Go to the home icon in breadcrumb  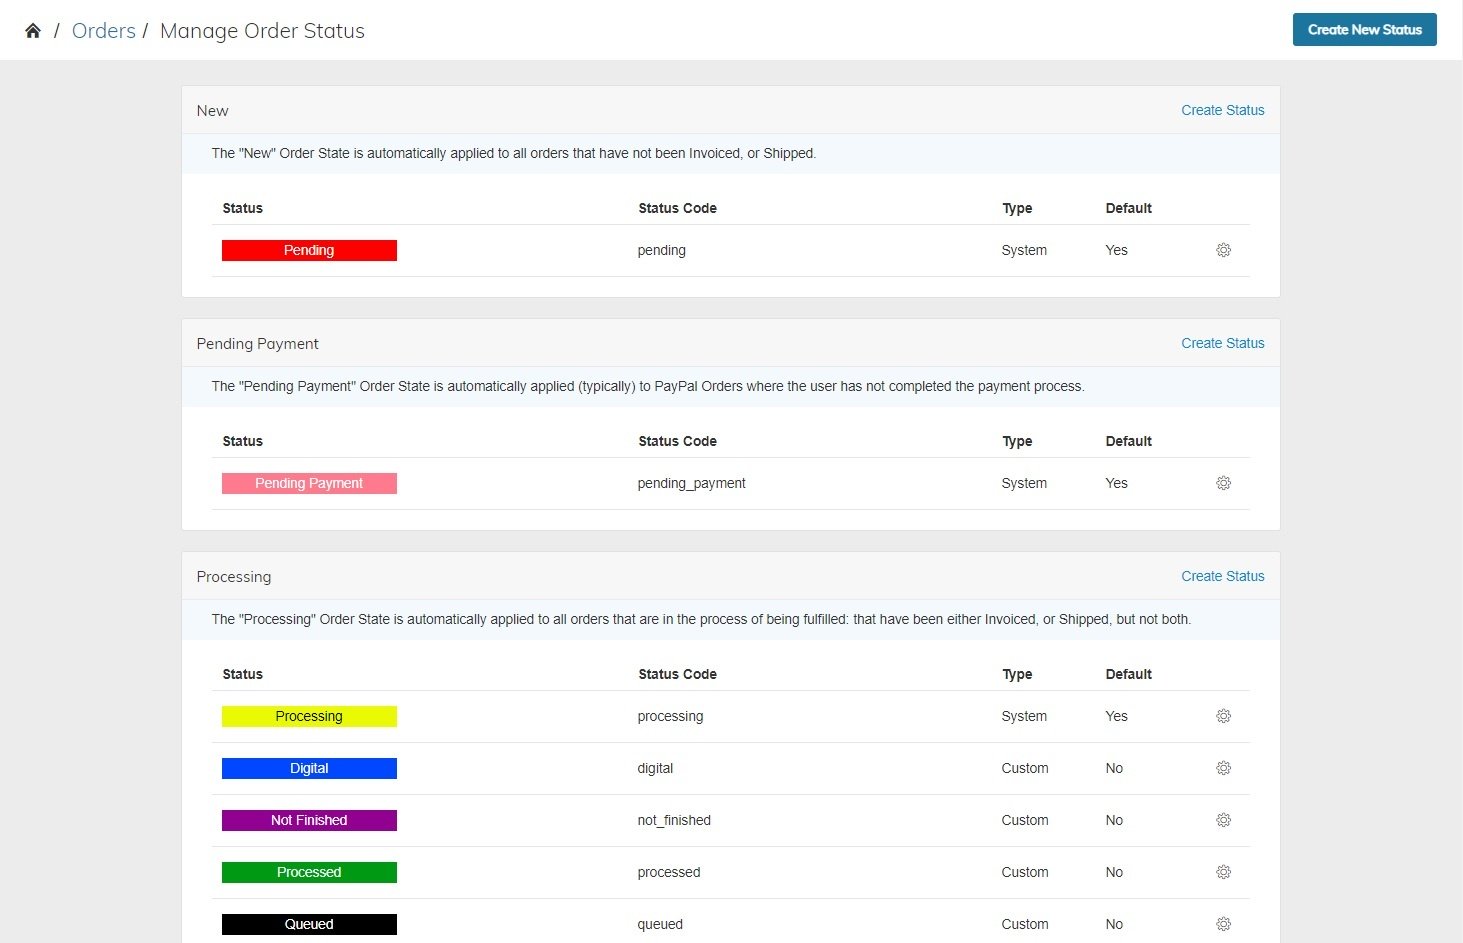pos(33,31)
